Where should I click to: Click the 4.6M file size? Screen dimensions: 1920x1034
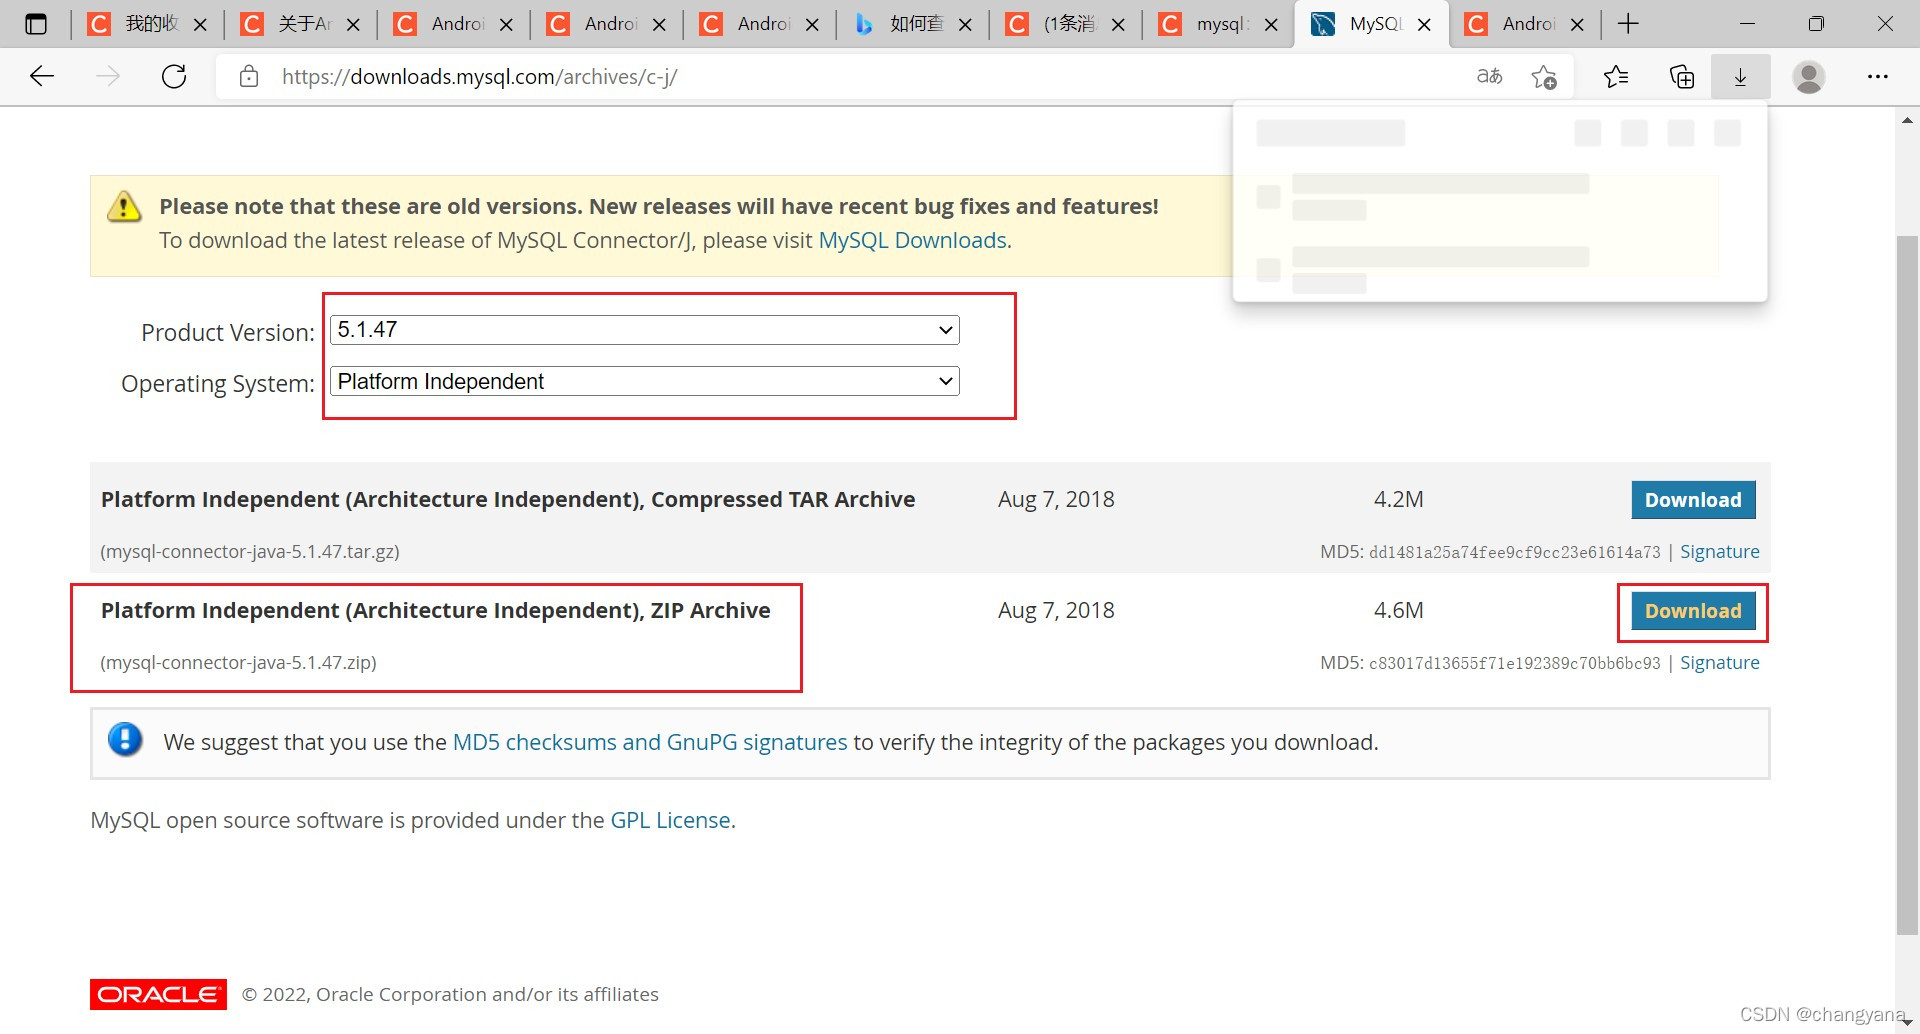point(1398,611)
